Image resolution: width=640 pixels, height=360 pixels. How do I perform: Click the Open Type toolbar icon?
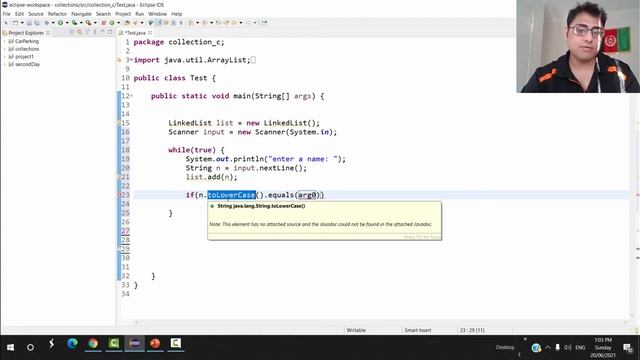[127, 23]
